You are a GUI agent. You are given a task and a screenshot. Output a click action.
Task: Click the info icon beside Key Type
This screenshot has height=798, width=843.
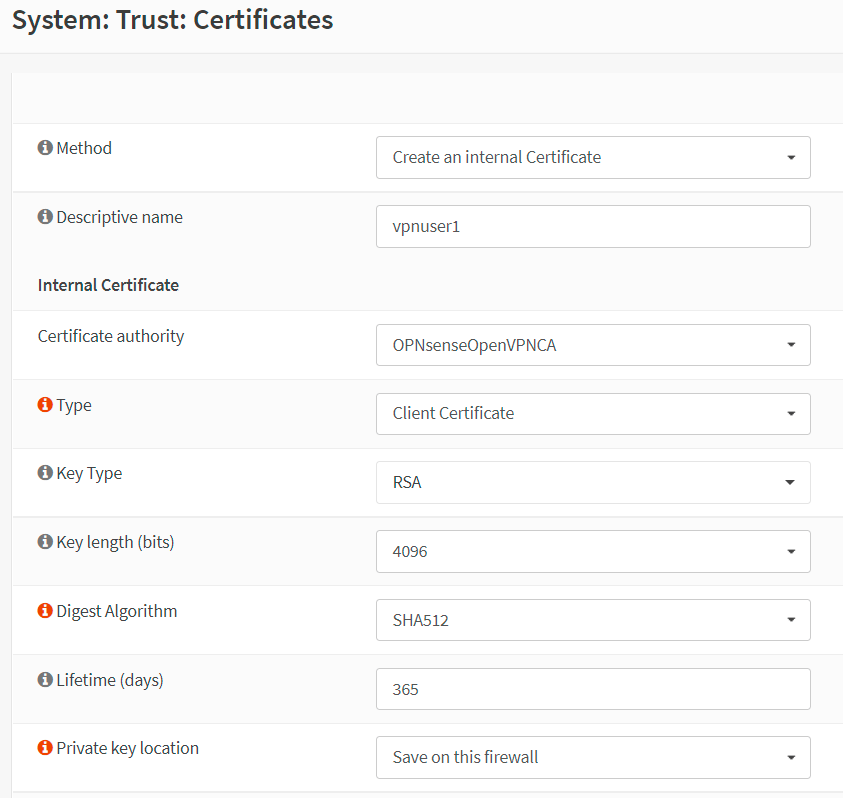pyautogui.click(x=45, y=472)
